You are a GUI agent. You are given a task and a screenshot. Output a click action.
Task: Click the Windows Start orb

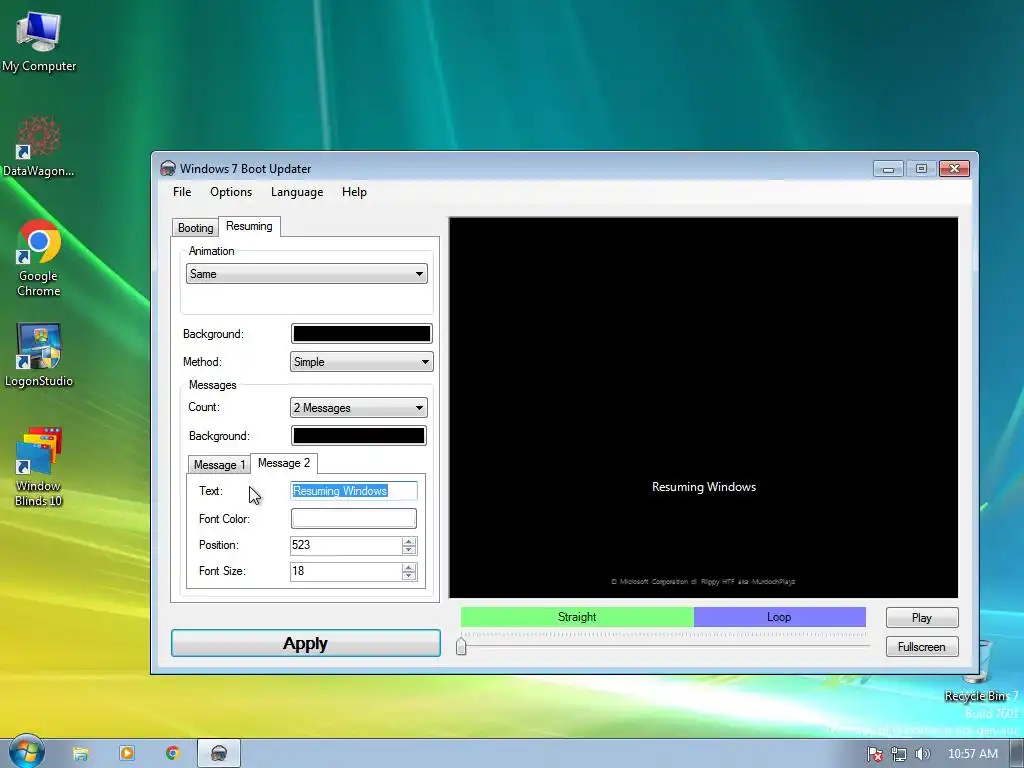pyautogui.click(x=26, y=752)
